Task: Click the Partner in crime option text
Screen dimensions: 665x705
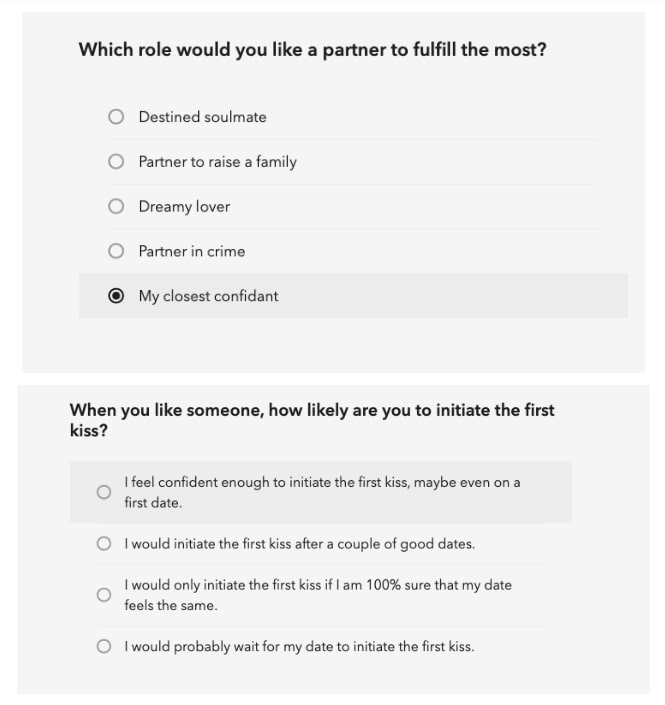Action: pyautogui.click(x=192, y=251)
